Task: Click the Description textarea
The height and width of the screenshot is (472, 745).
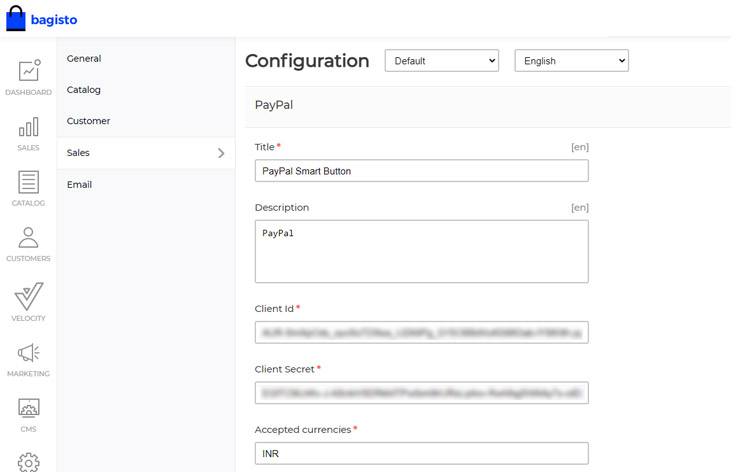Action: 421,251
